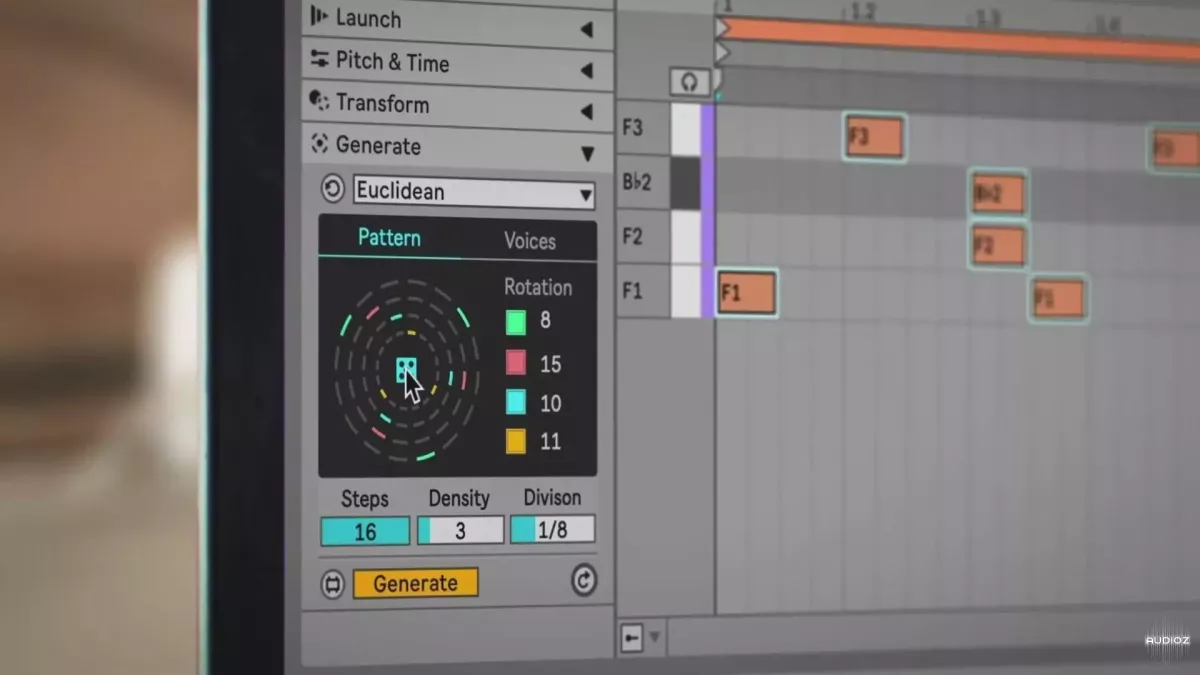Select the F2 note in the piano roll

click(x=998, y=245)
